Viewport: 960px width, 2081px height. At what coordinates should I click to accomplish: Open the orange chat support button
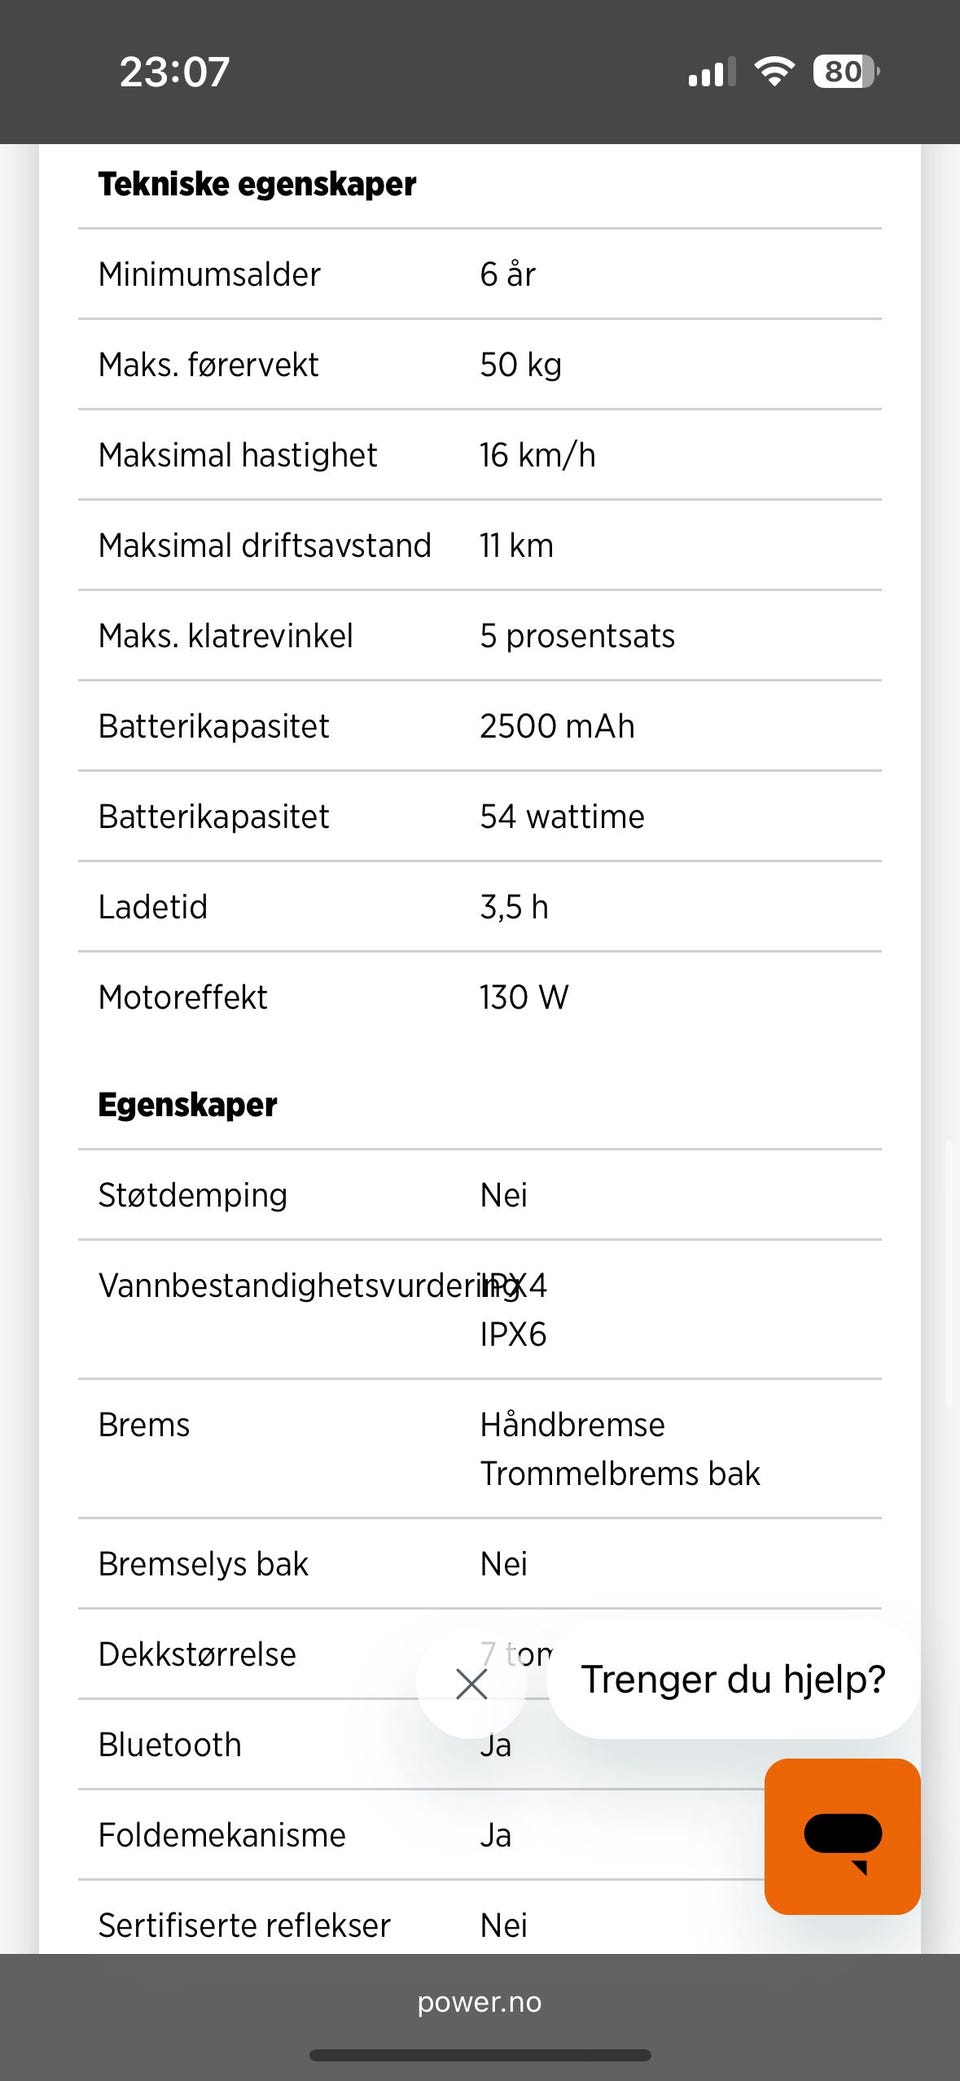(842, 1836)
